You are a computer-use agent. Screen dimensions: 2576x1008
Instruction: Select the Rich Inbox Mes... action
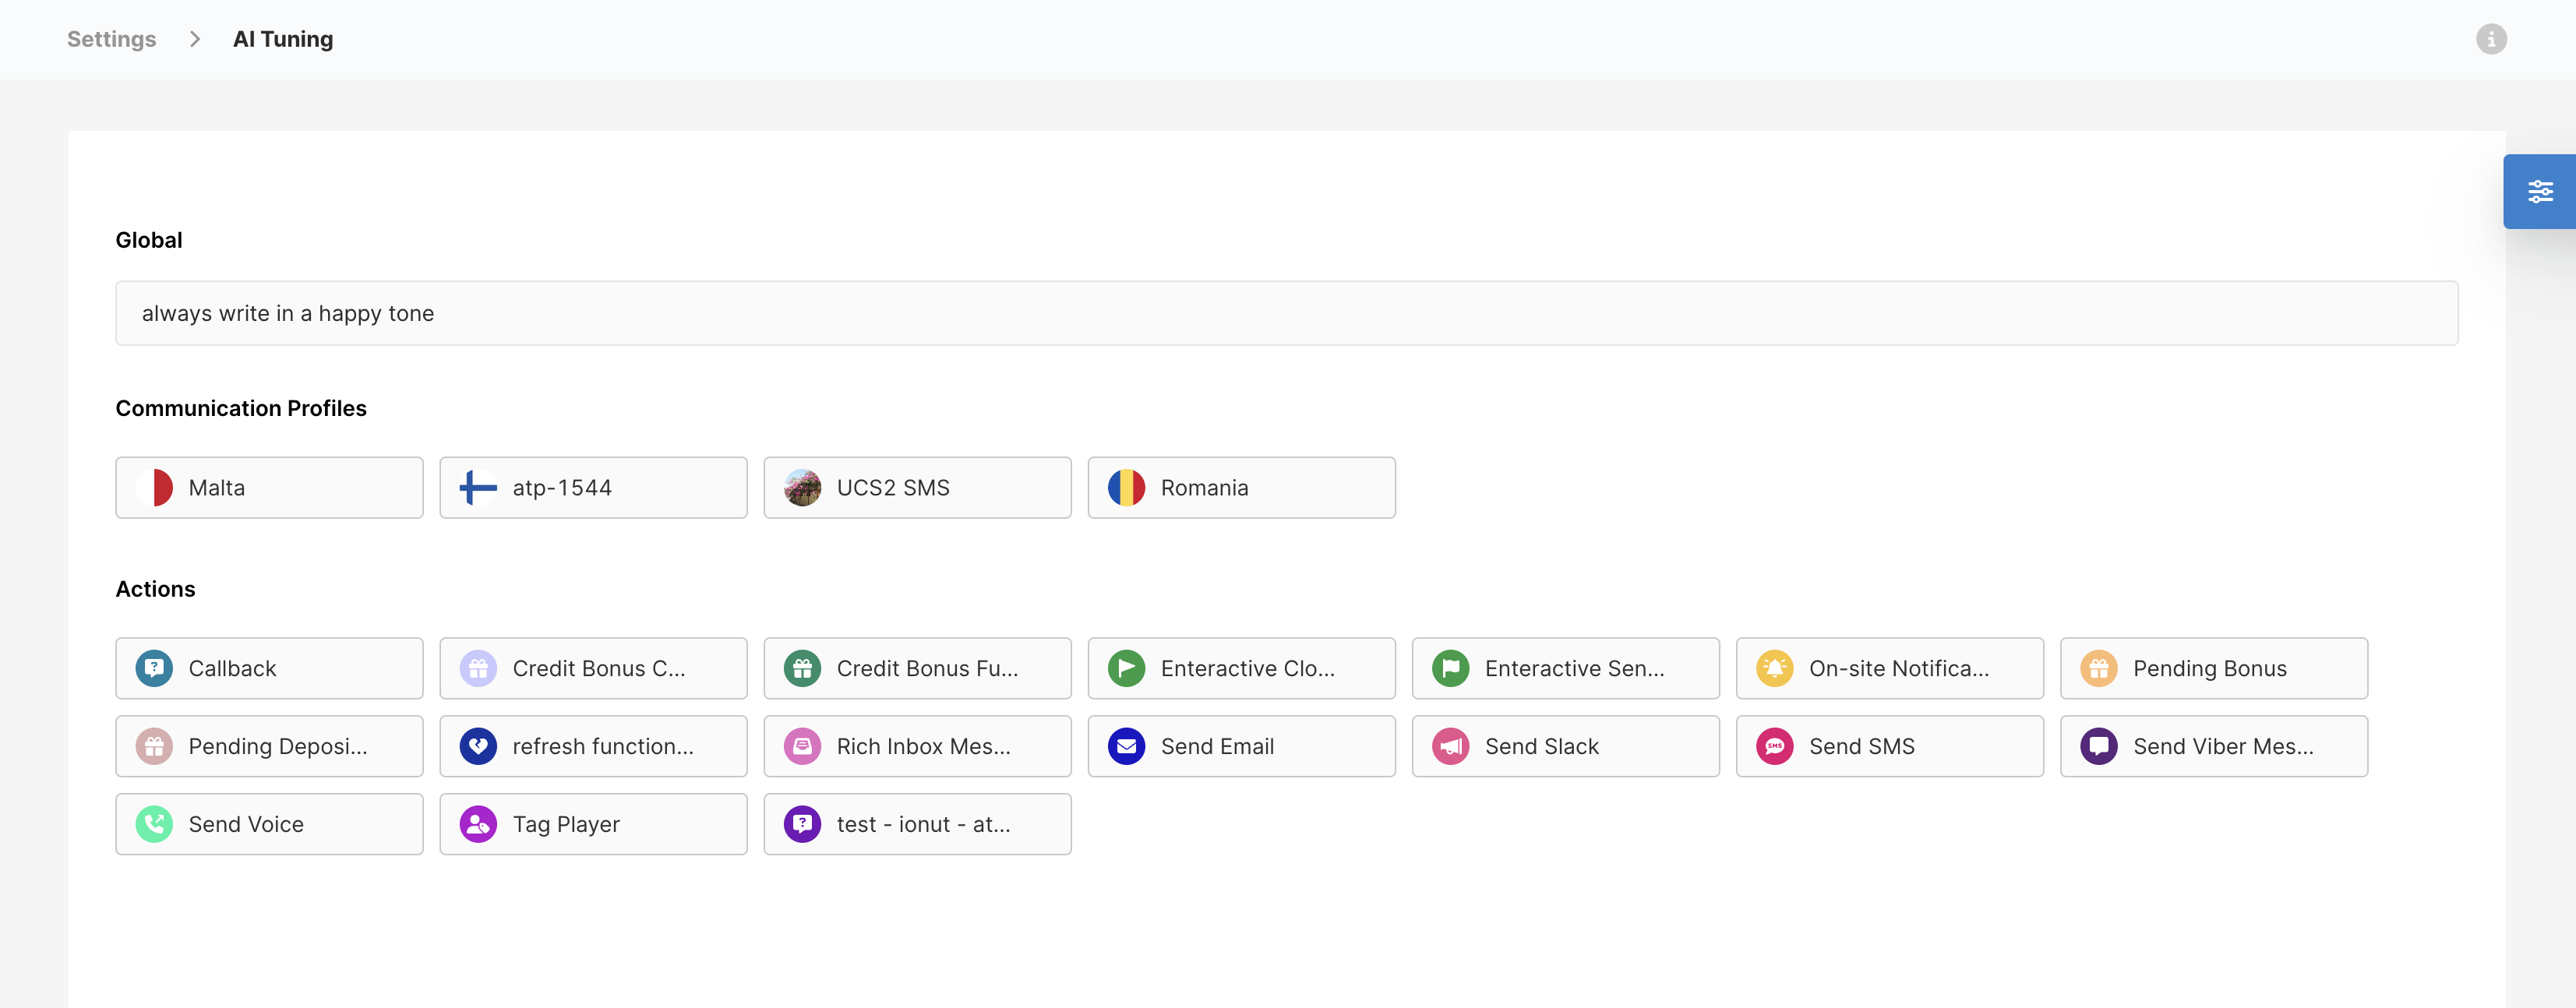917,746
